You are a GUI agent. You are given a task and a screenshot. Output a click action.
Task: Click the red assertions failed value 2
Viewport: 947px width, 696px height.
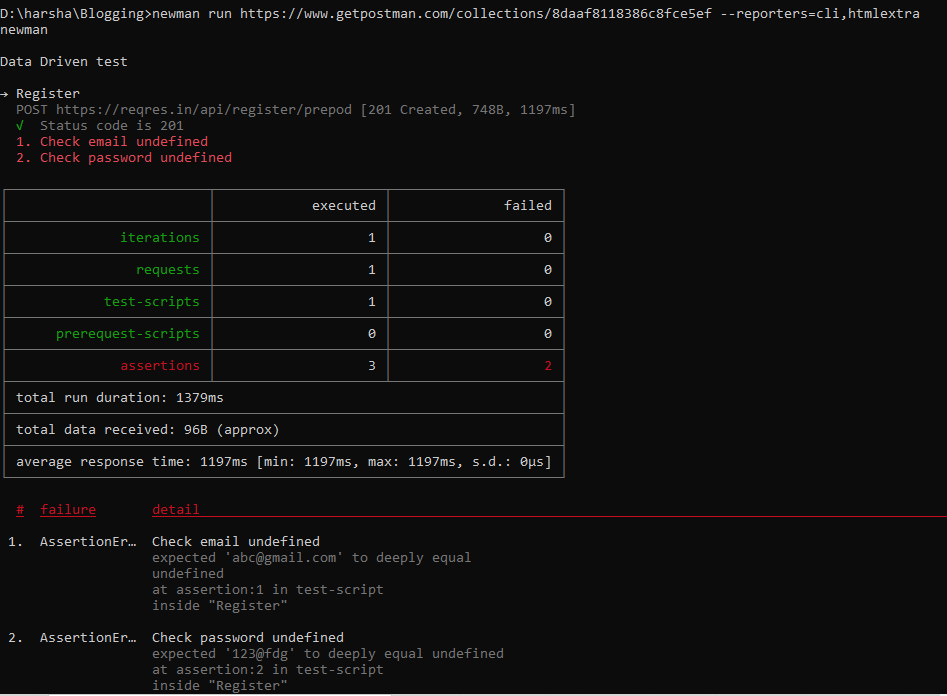548,366
